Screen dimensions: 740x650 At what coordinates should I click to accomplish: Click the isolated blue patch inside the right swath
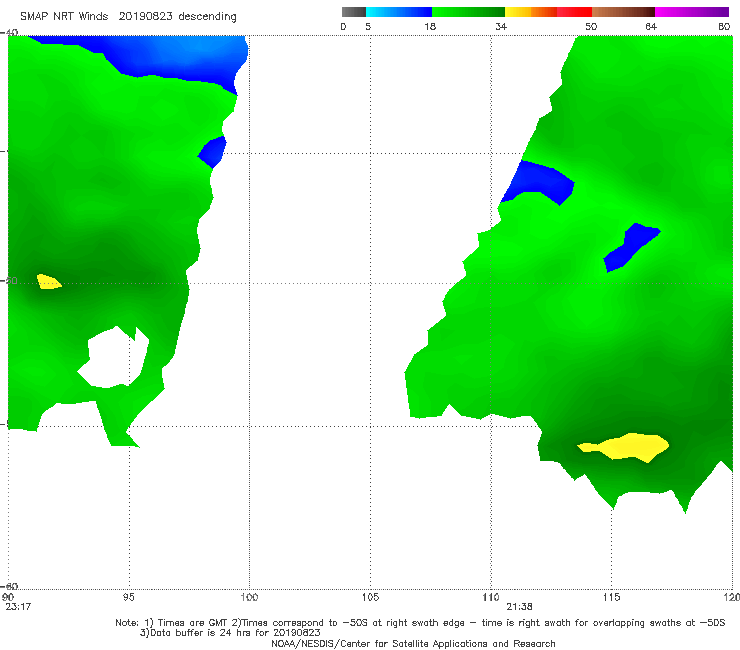pyautogui.click(x=631, y=246)
